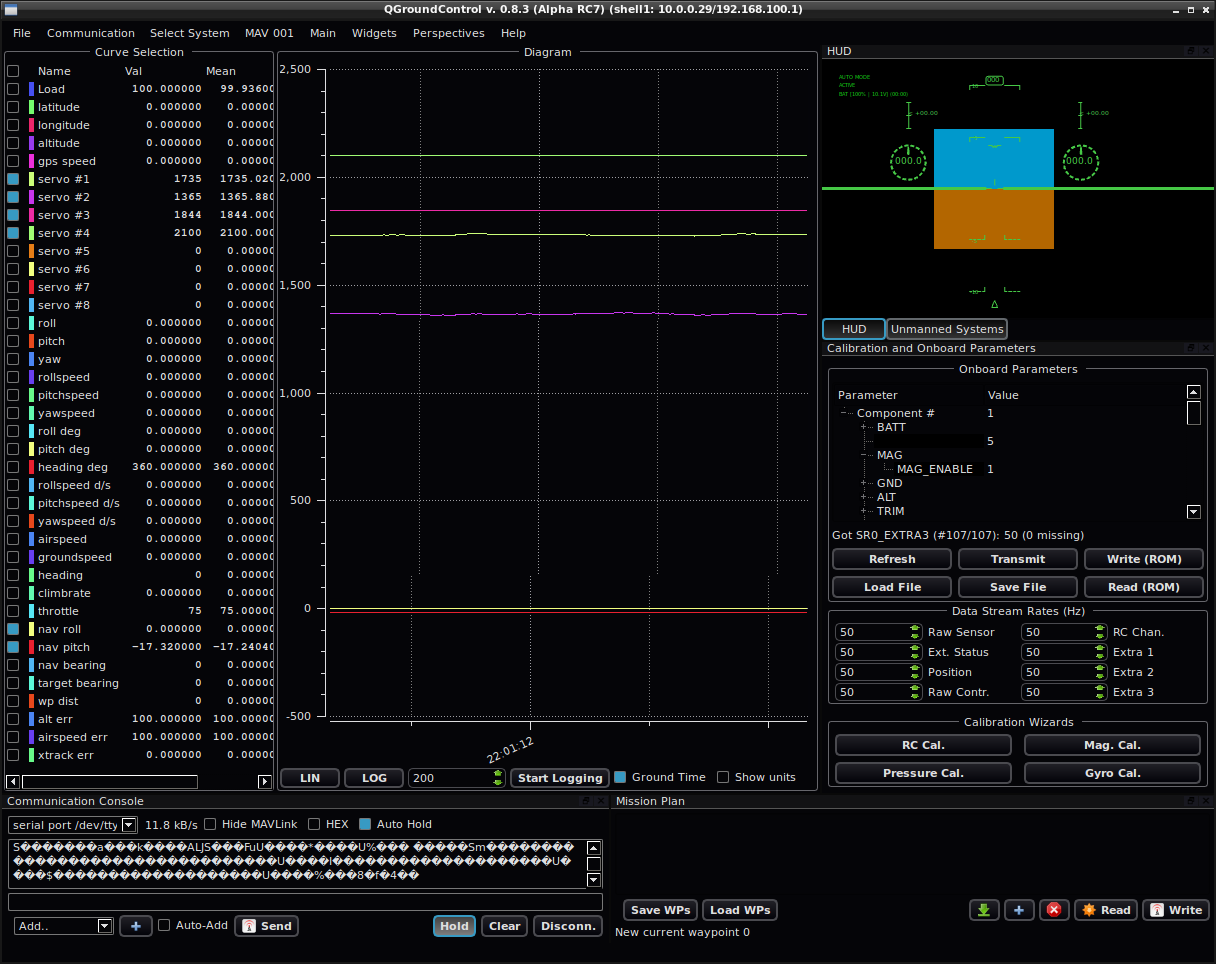Open the serial port device dropdown
The image size is (1216, 964).
129,824
